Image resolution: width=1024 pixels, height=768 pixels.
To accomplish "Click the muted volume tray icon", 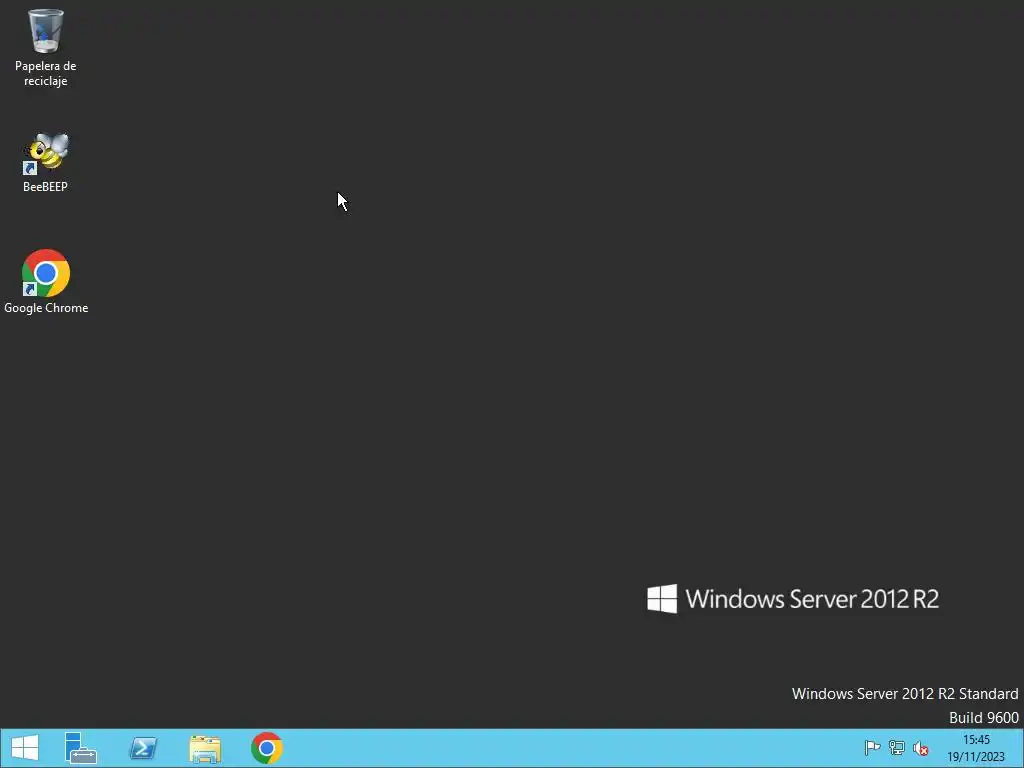I will click(x=921, y=748).
